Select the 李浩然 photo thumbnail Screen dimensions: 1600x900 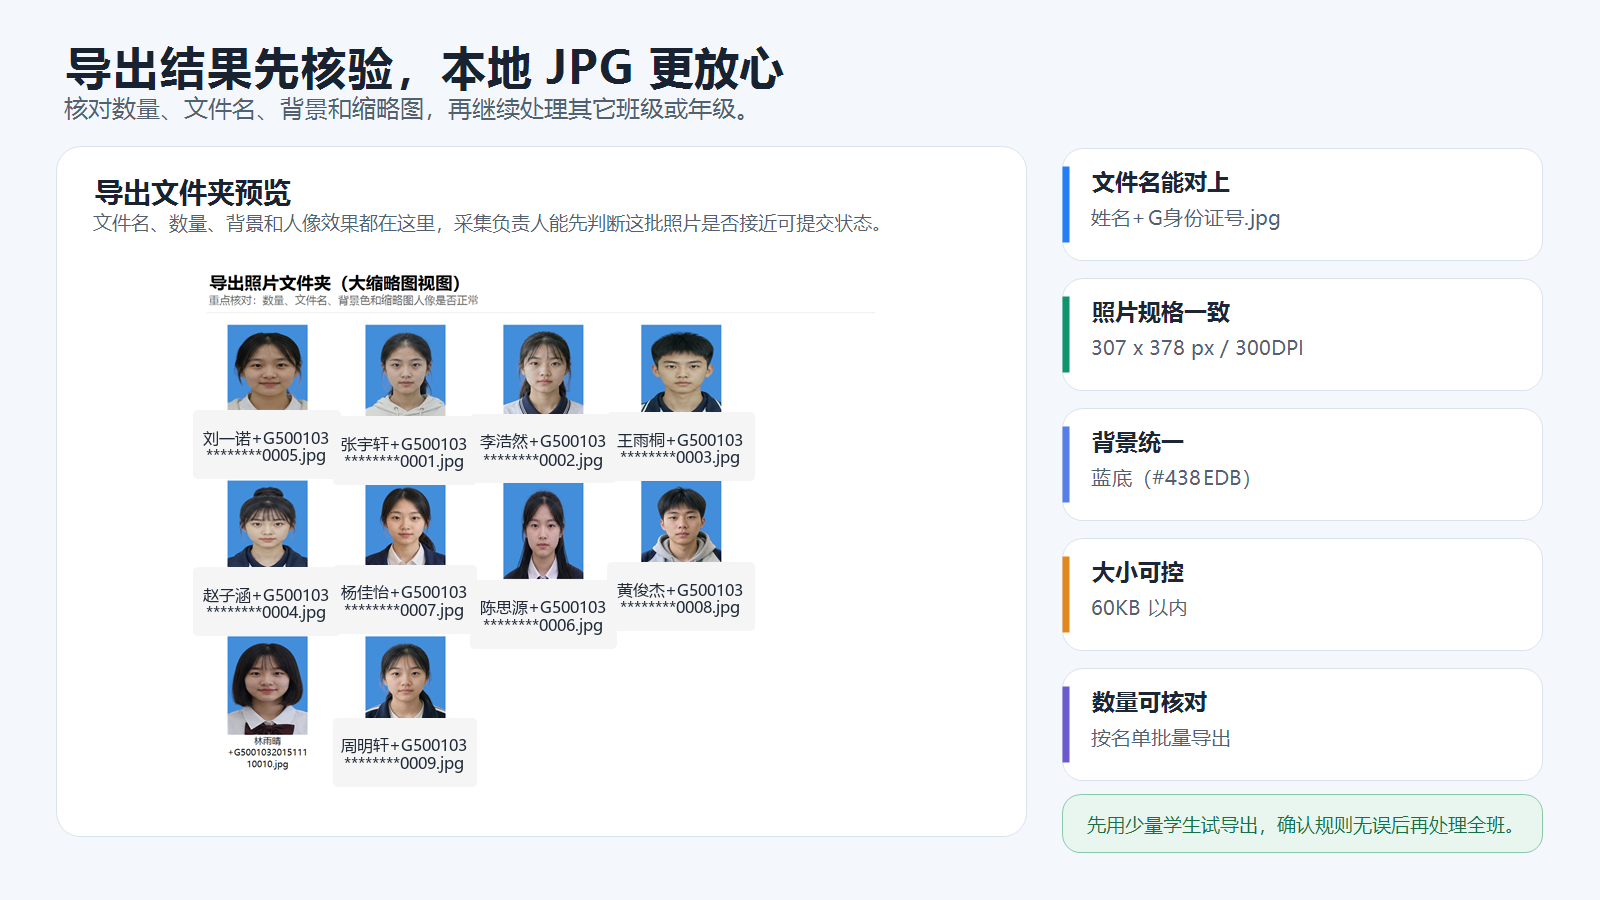pos(543,369)
